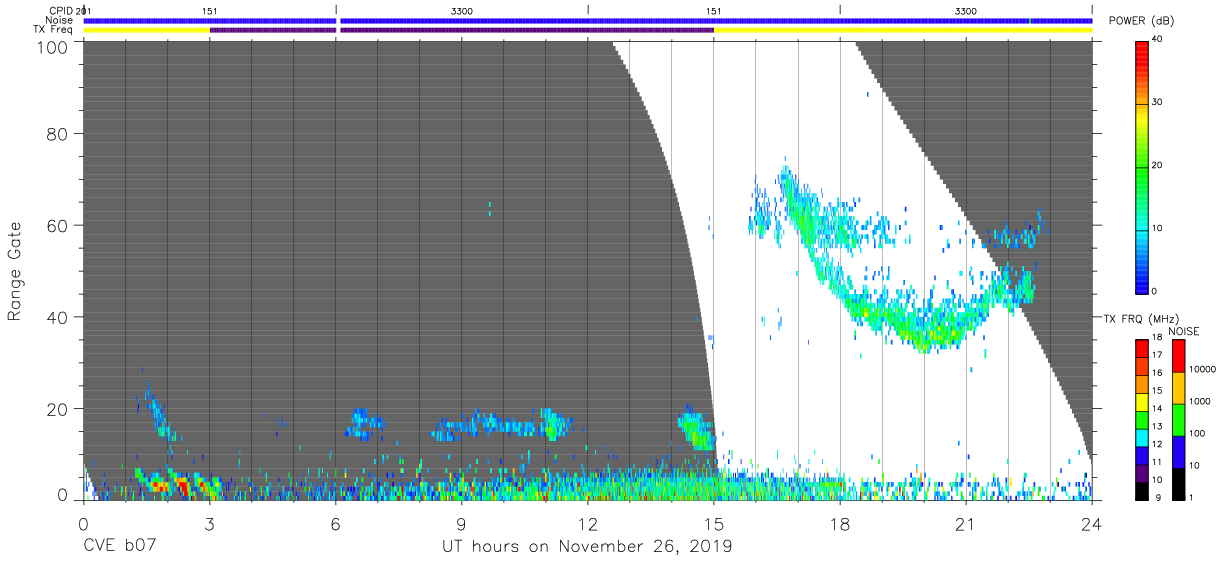The image size is (1228, 567).
Task: Click the TX Freq row label
Action: [x=54, y=30]
